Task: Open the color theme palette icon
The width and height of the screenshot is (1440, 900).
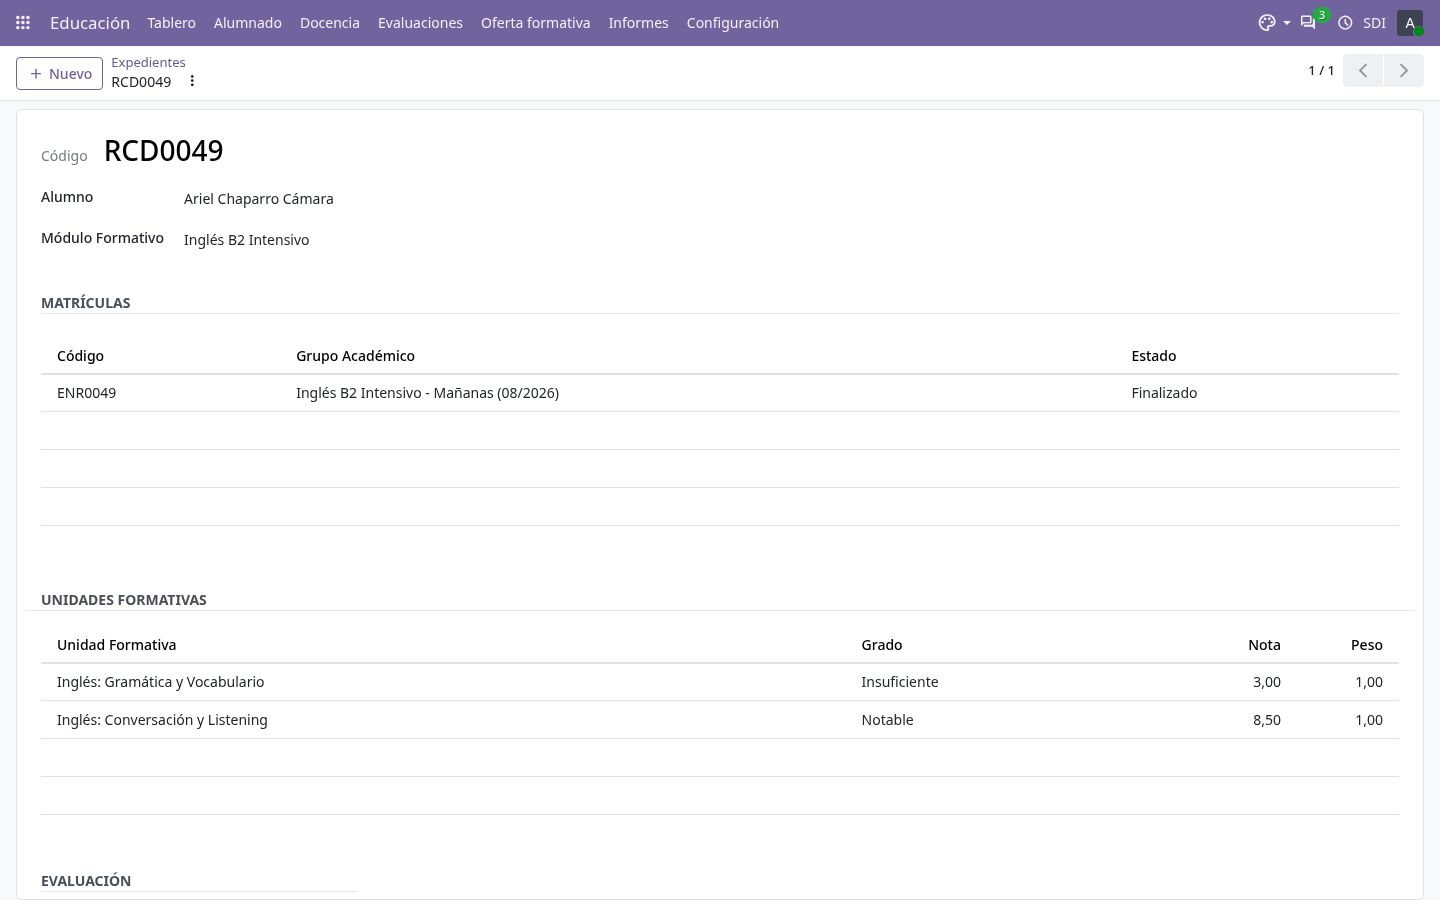Action: click(1267, 22)
